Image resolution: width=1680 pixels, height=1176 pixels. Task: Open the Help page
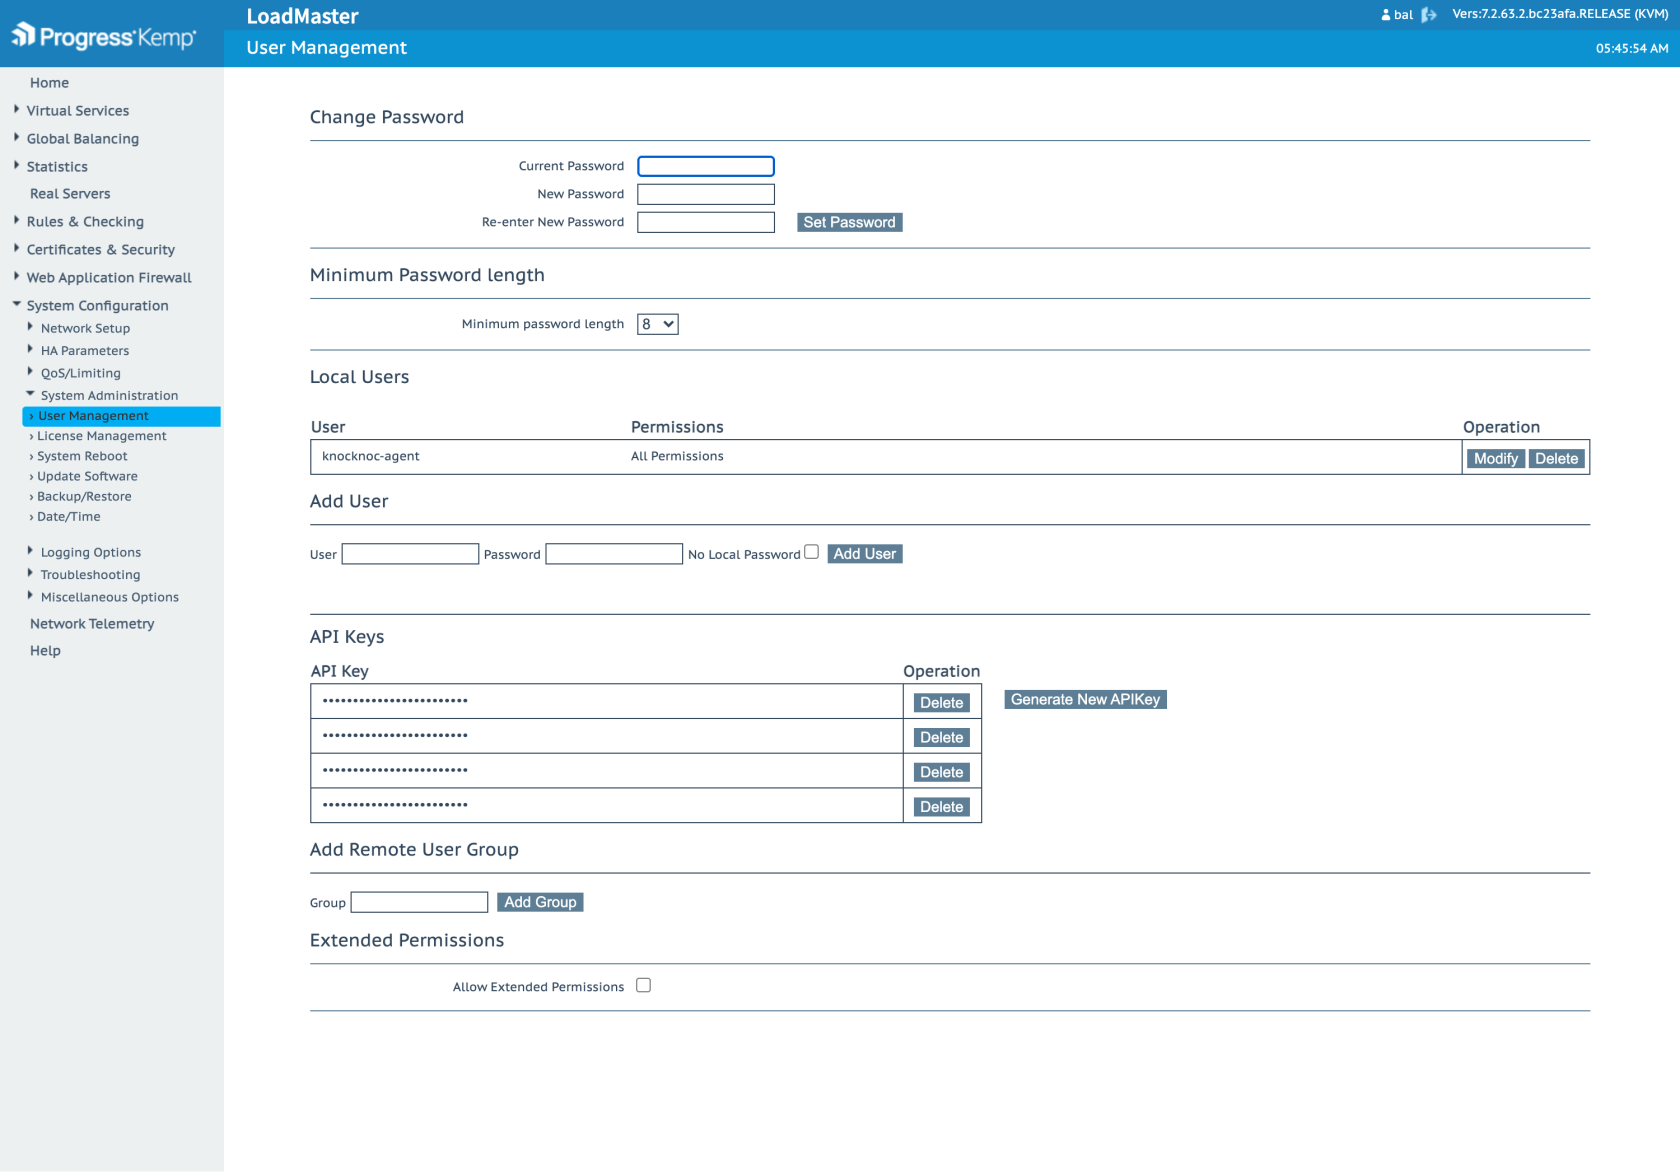pyautogui.click(x=45, y=651)
